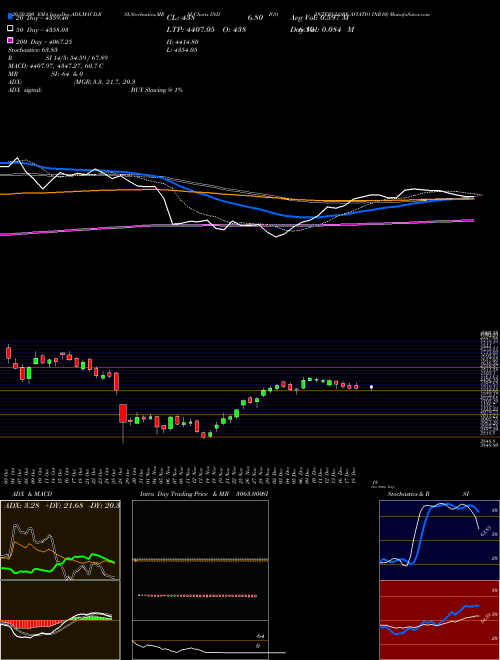Viewport: 500px width, 660px height.
Task: Open the MACD histogram chart panel
Action: 60,620
